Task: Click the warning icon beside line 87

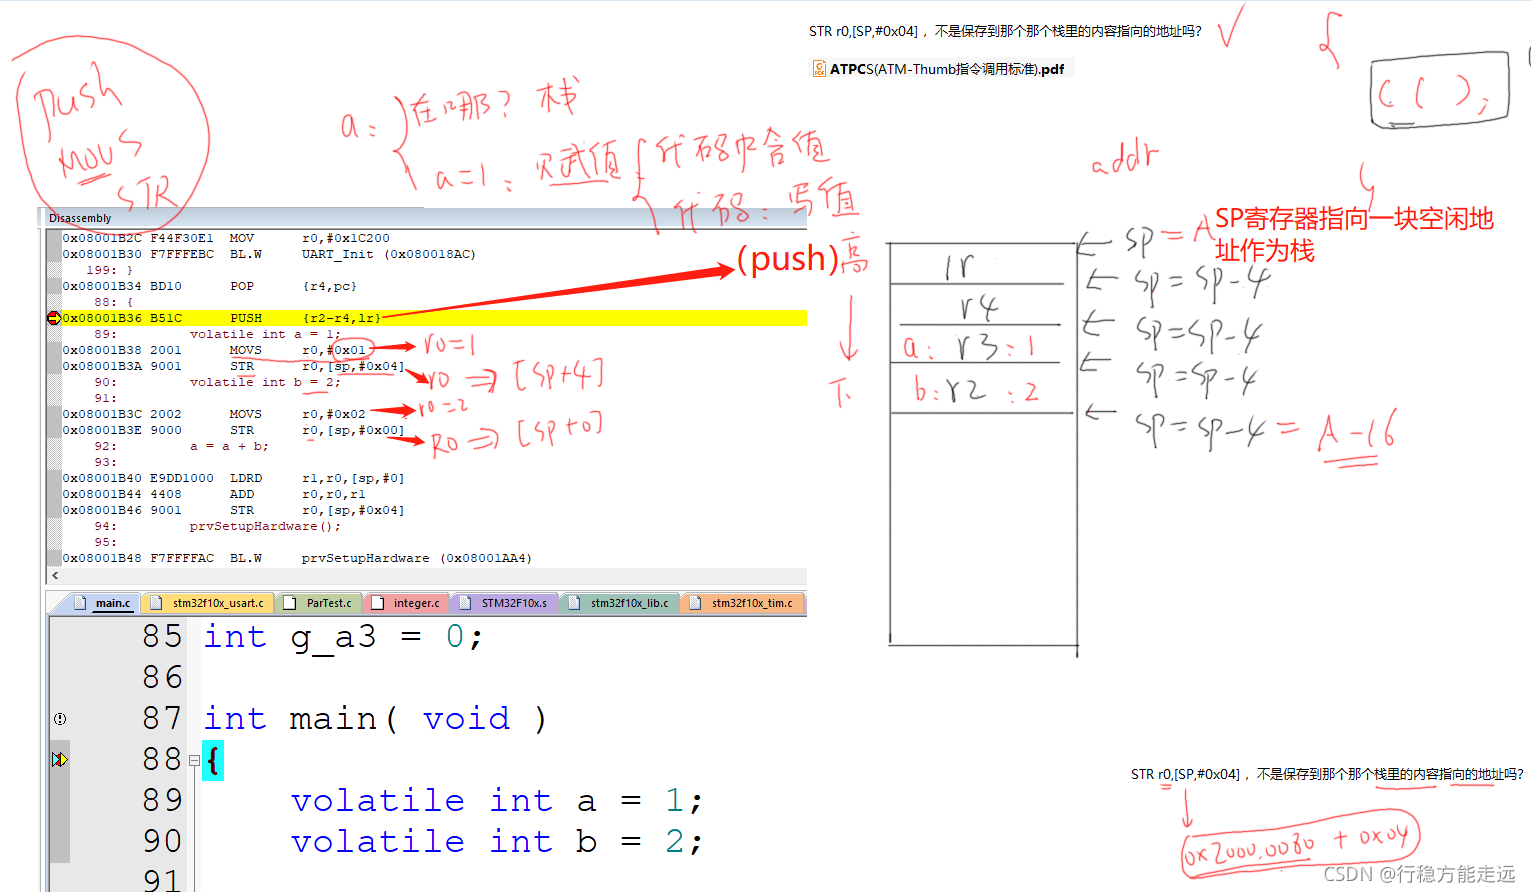Action: coord(60,719)
